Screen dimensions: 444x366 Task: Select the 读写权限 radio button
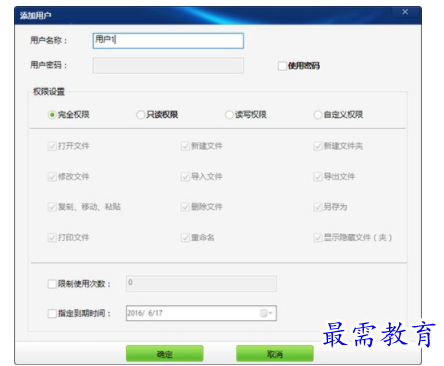tap(229, 115)
